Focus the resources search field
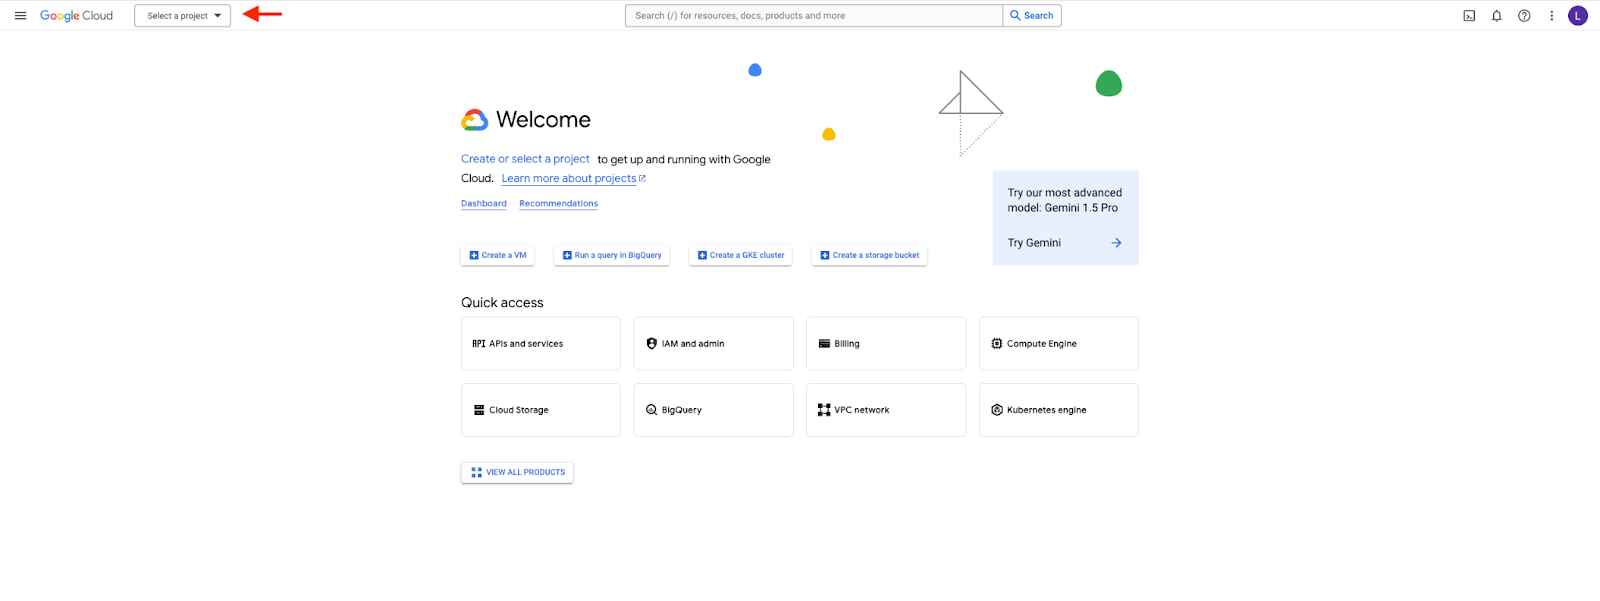Viewport: 1600px width, 601px height. point(814,16)
